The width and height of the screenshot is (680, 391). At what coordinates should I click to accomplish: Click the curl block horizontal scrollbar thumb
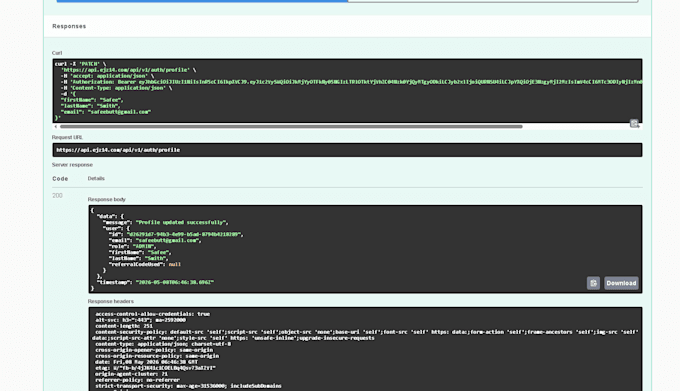coord(291,127)
